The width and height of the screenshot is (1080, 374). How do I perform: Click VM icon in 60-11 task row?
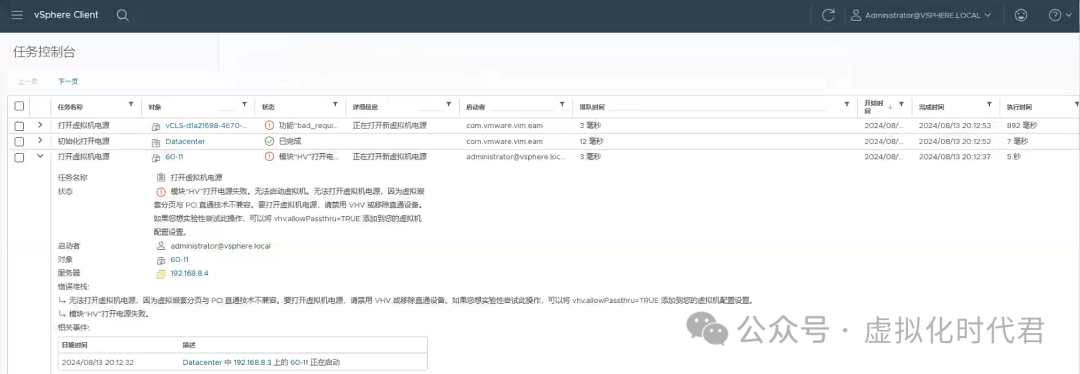click(x=156, y=158)
